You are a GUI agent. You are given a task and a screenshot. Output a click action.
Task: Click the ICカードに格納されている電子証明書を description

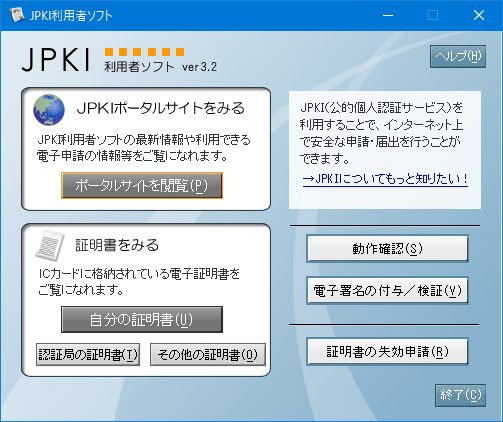[139, 274]
